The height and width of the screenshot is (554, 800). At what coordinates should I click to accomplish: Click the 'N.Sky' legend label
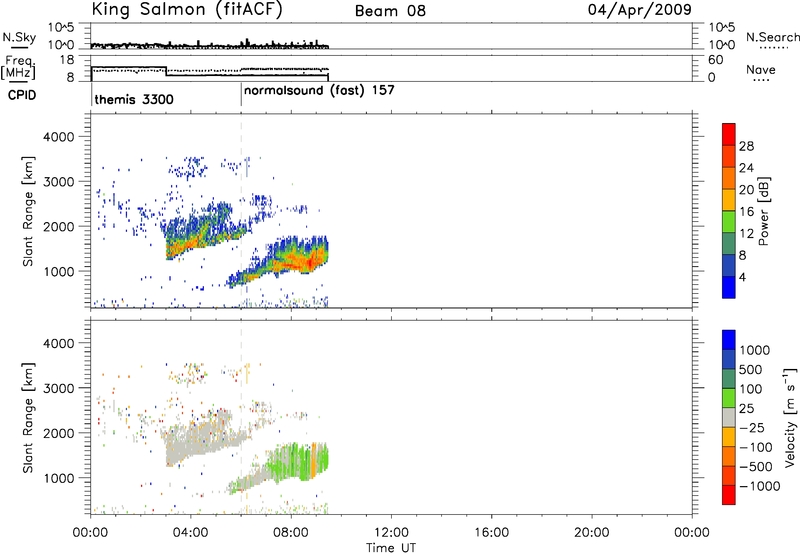[x=19, y=37]
